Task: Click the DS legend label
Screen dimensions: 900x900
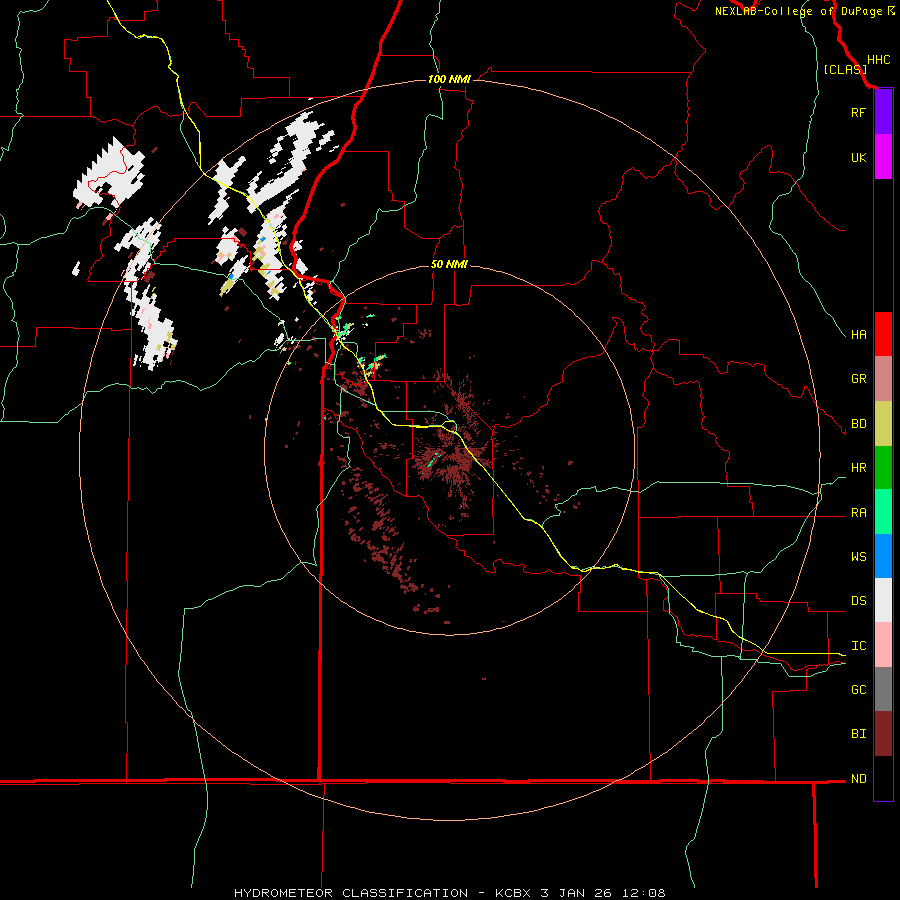Action: pos(858,601)
